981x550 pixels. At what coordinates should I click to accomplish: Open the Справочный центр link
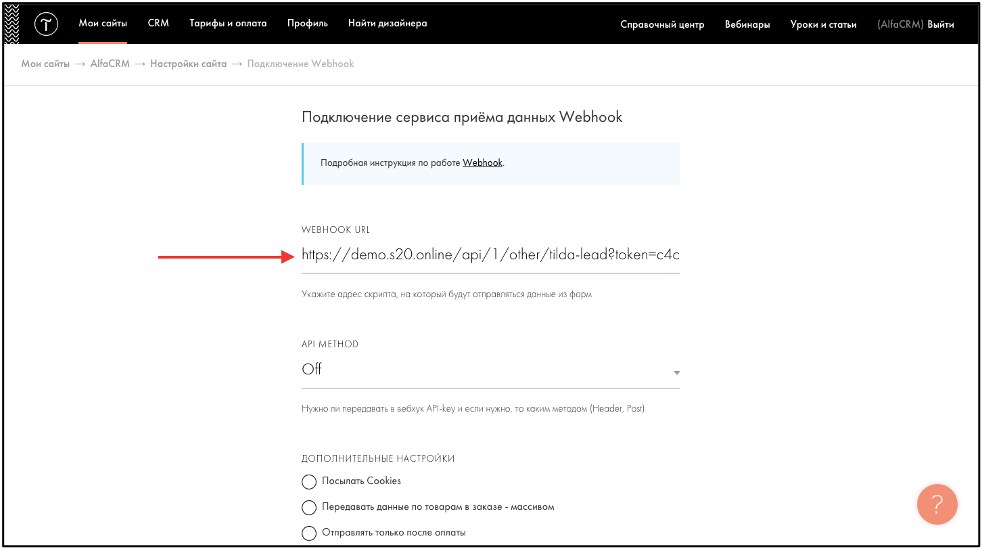pos(662,24)
